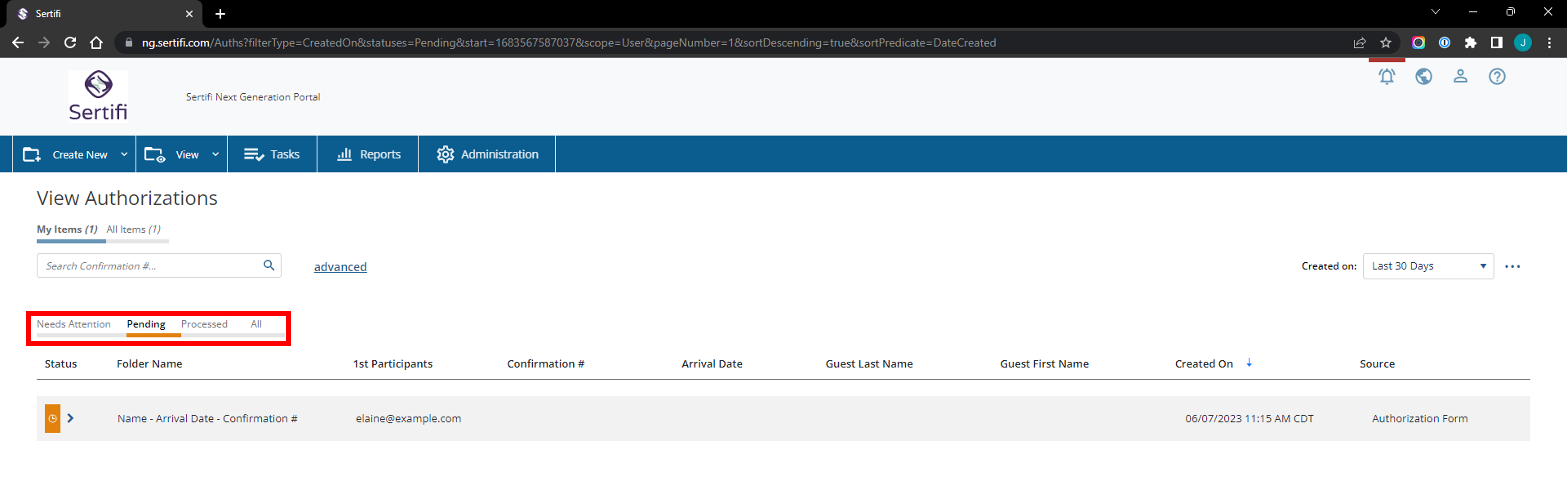The image size is (1568, 480).
Task: Select the My Items tab
Action: click(x=67, y=230)
